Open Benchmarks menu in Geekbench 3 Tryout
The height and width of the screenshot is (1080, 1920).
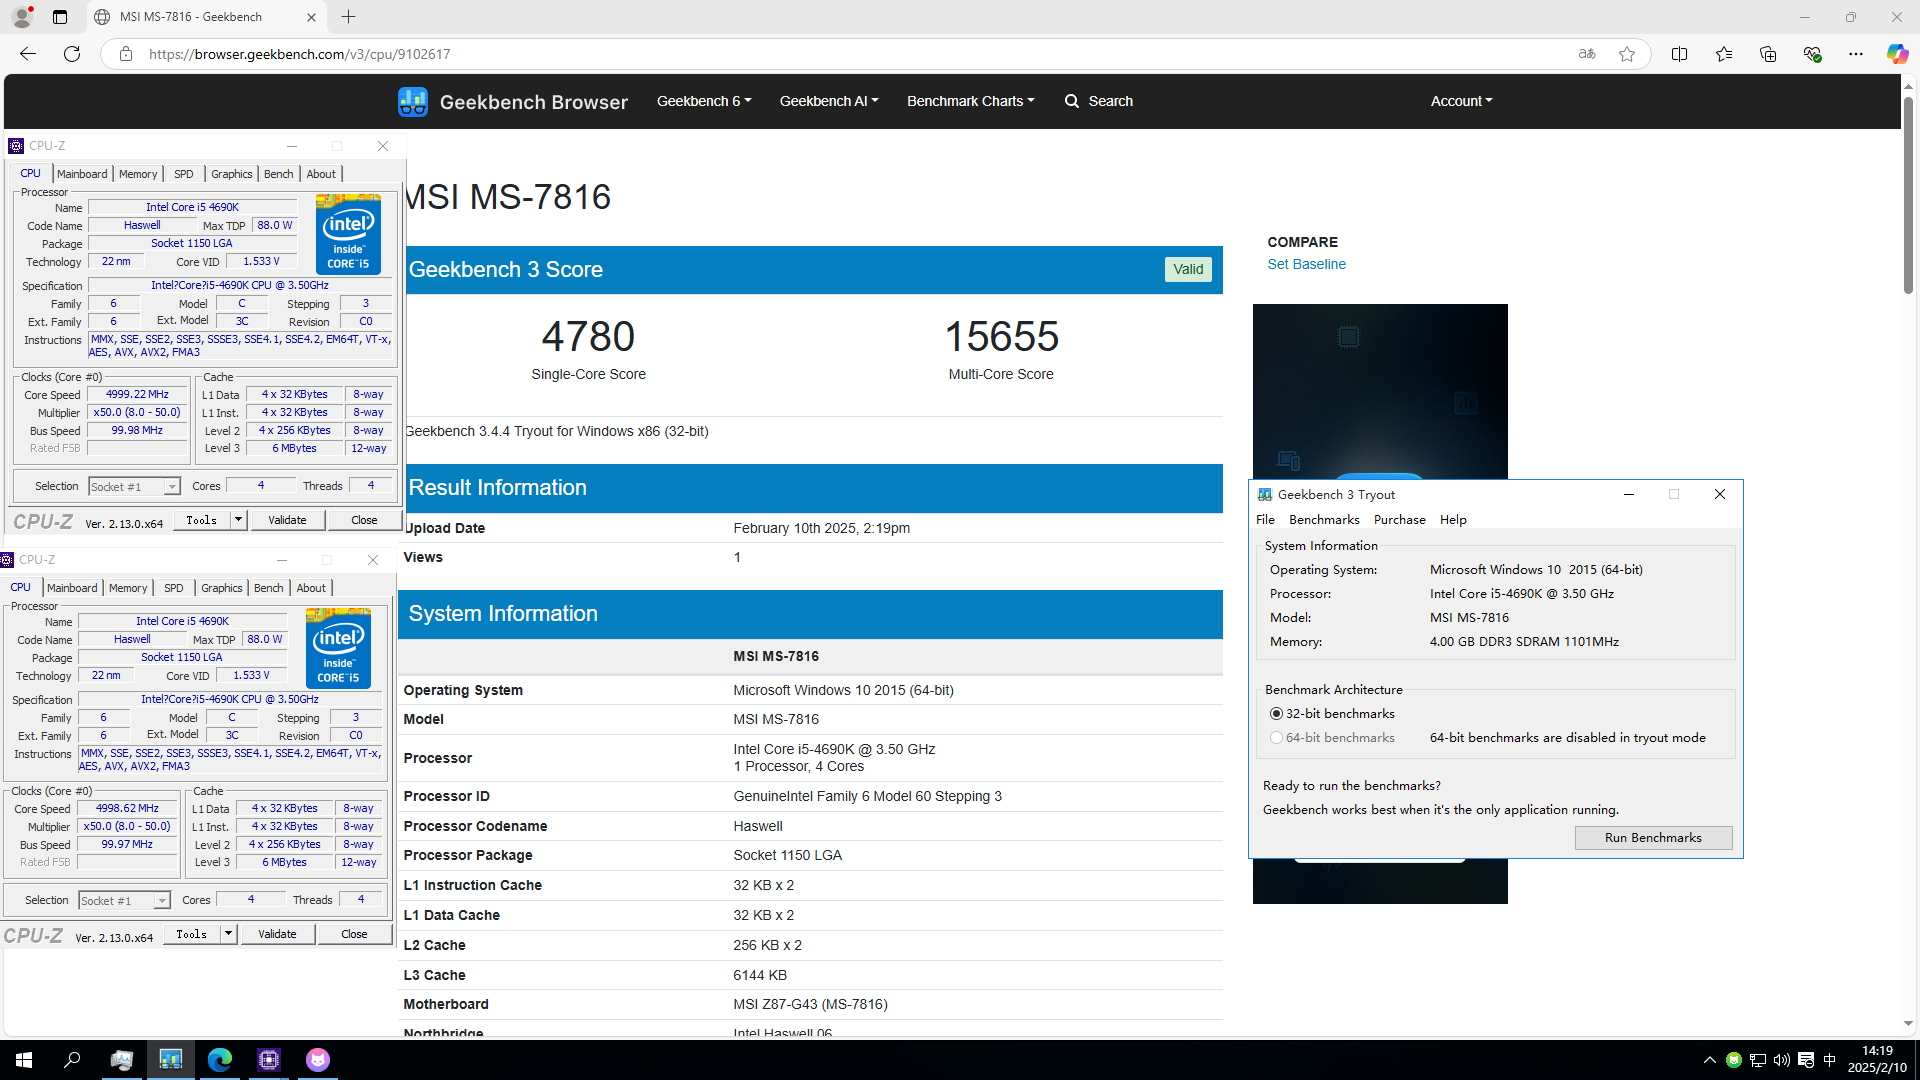pos(1324,520)
